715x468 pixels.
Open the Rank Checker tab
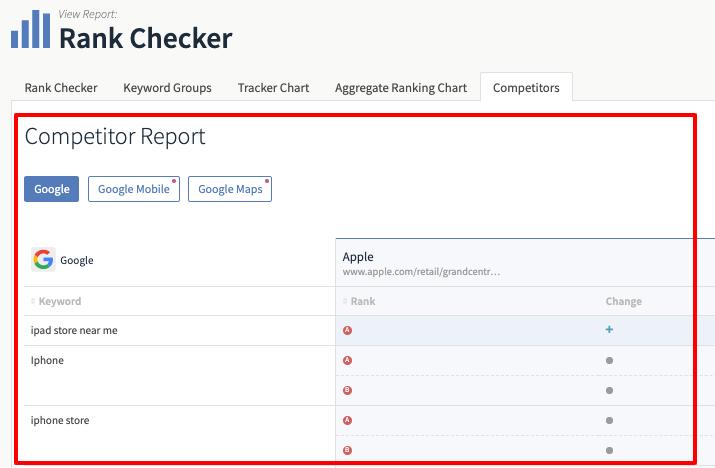(61, 88)
